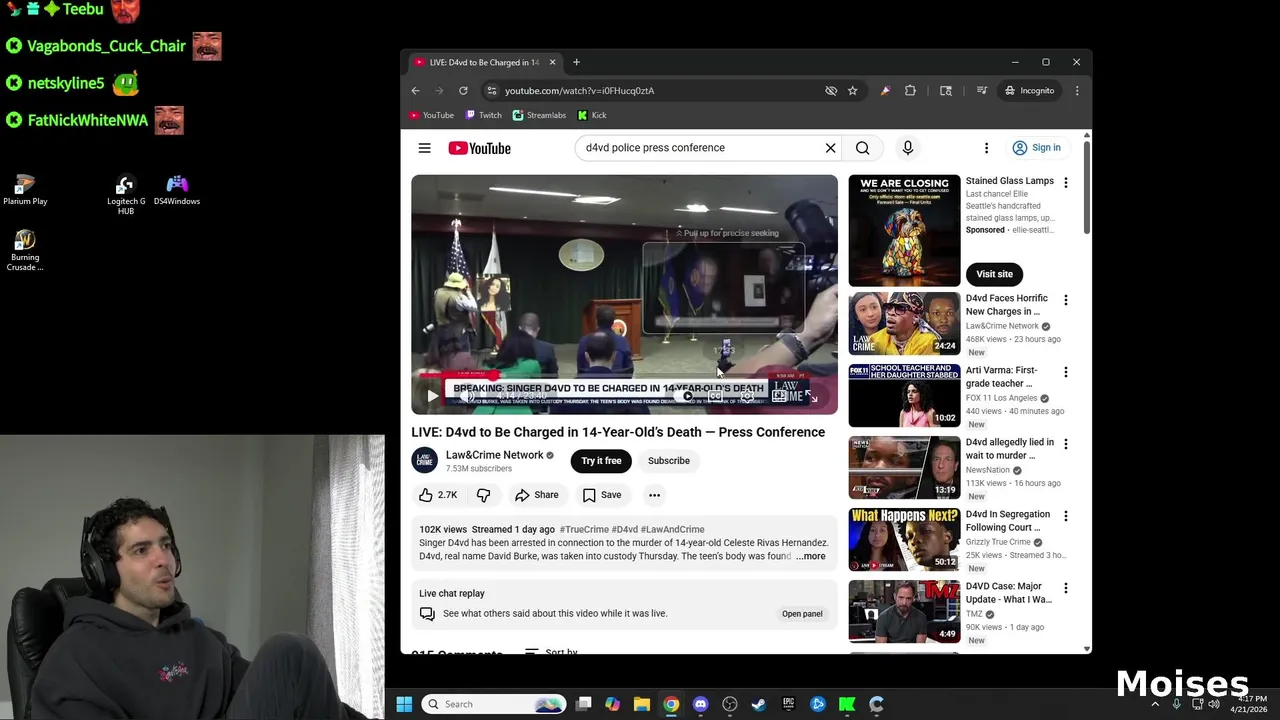This screenshot has height=720, width=1280.
Task: Toggle closed captions CC on the video
Action: pos(716,396)
